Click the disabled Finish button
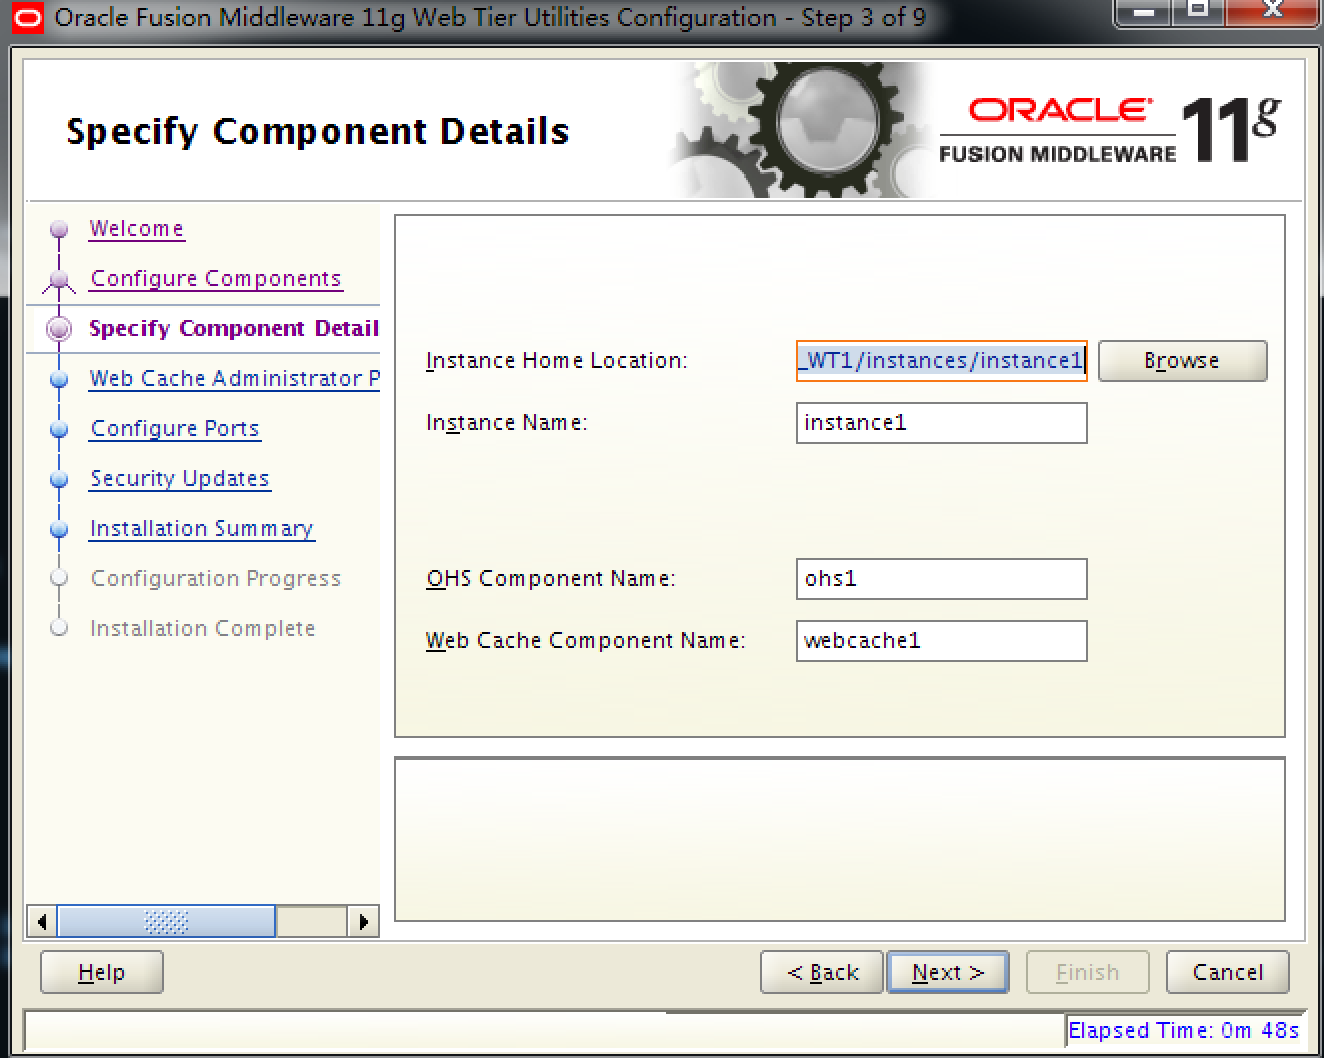Screen dimensions: 1324x1058 tap(1088, 972)
